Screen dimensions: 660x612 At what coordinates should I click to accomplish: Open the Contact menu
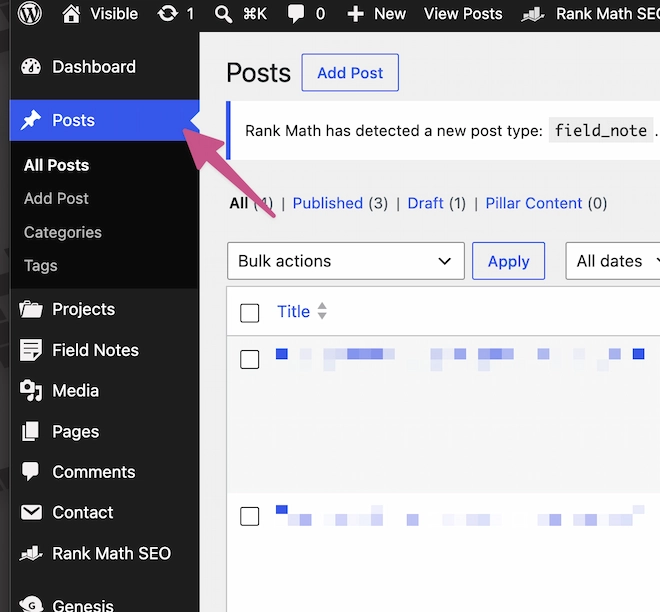(104, 512)
